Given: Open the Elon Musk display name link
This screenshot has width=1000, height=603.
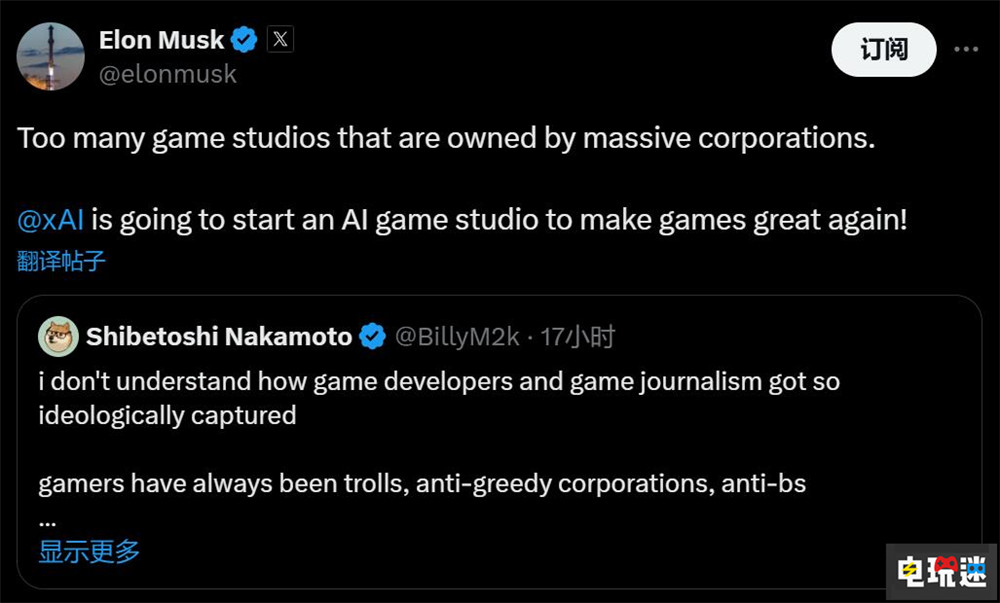Looking at the screenshot, I should coord(161,40).
